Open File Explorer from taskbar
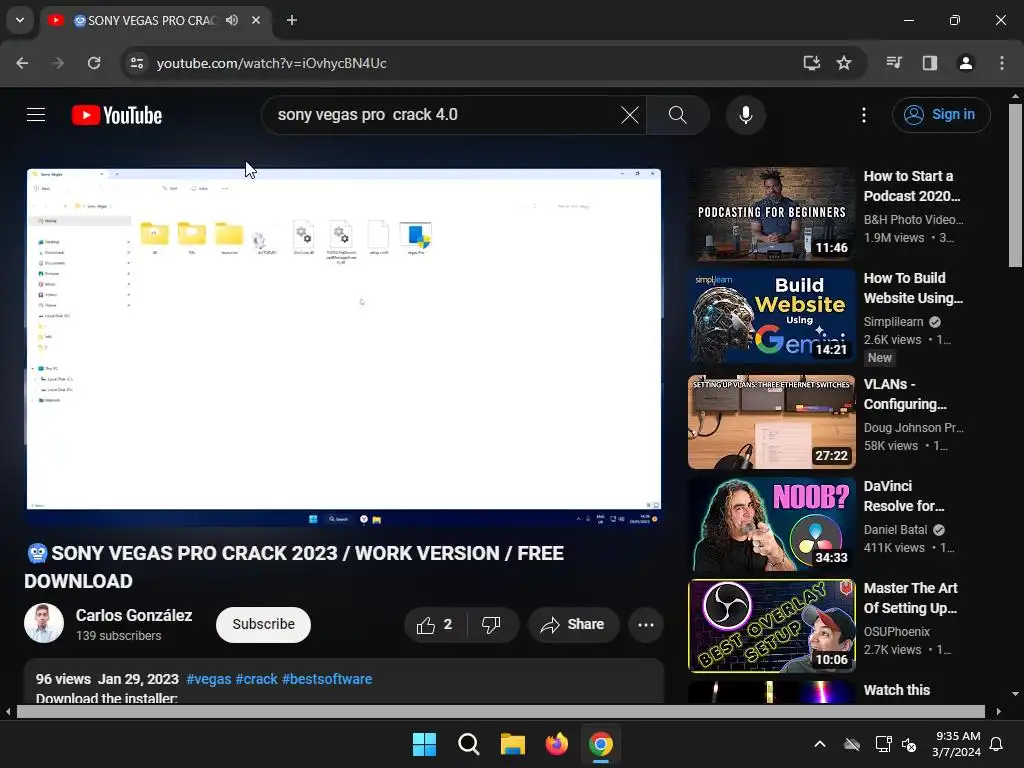 tap(513, 744)
